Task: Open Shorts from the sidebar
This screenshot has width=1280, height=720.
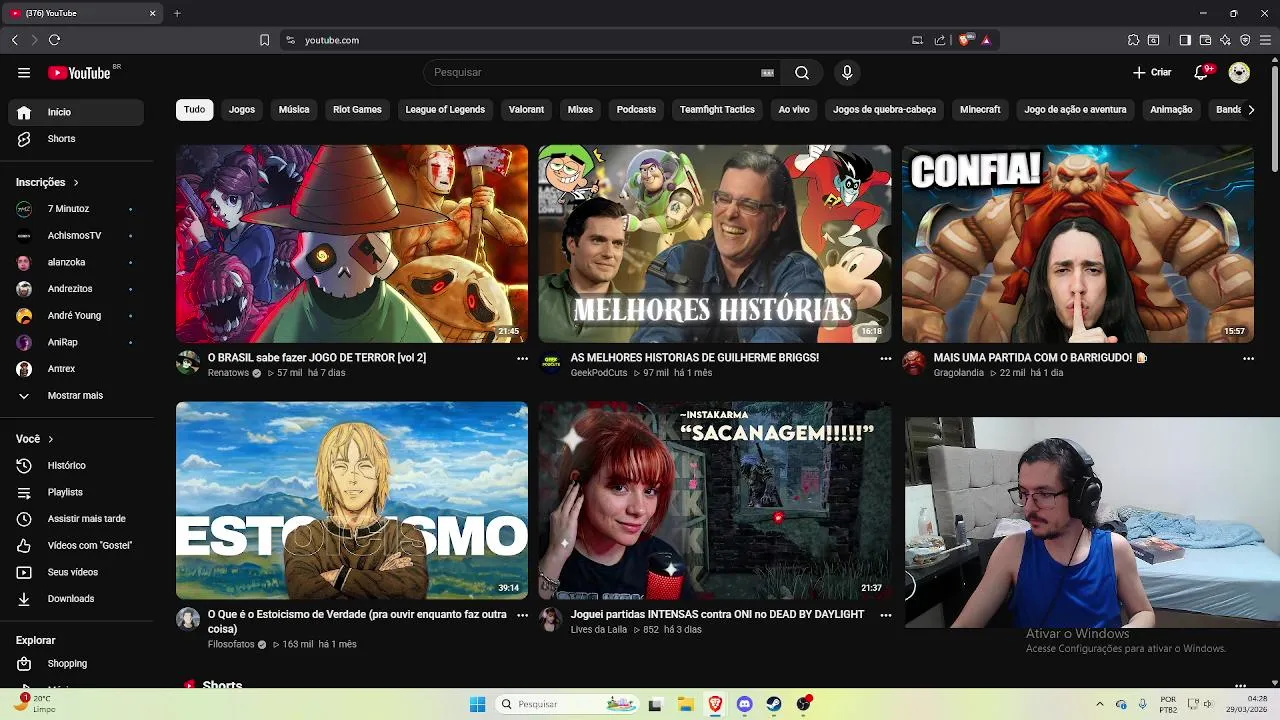Action: pyautogui.click(x=76, y=139)
